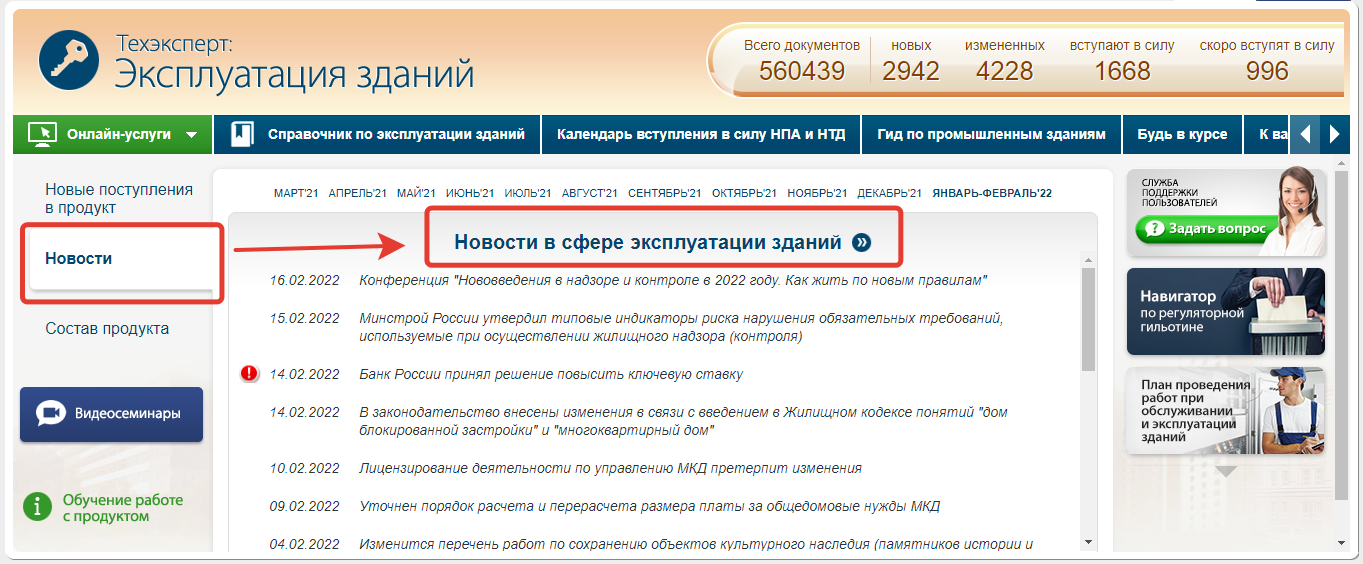Open Новости в сфере эксплуатации зданий heading

coord(648,242)
